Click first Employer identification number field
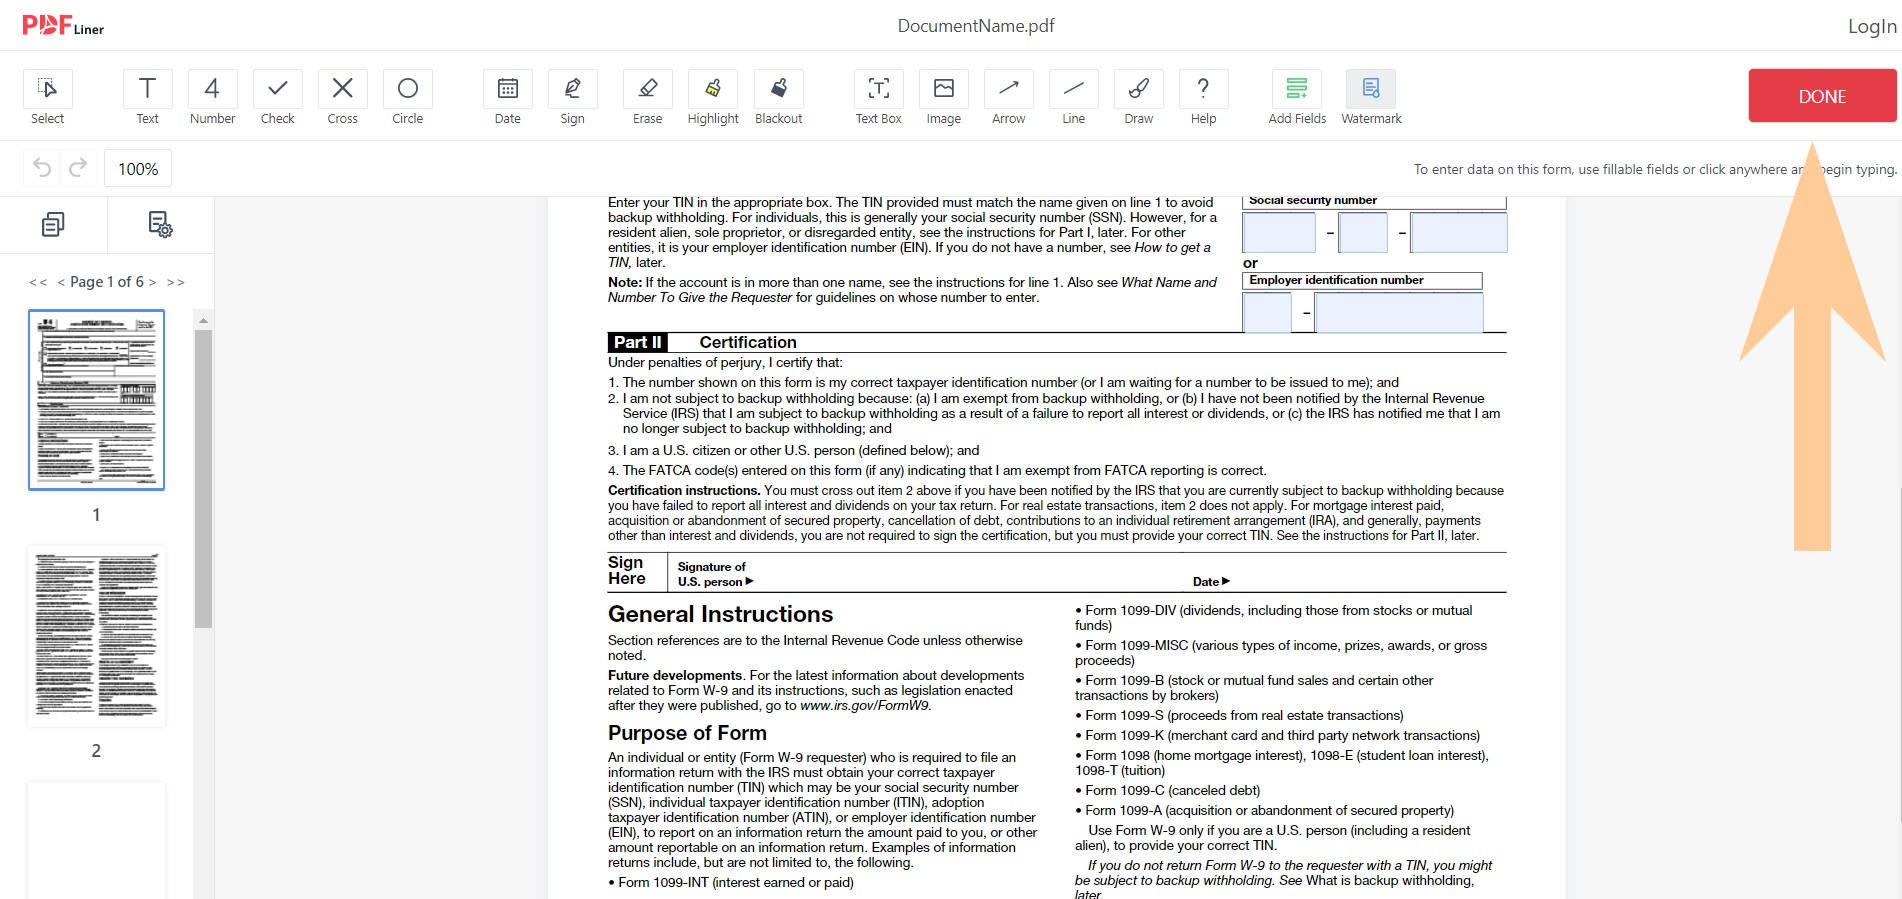This screenshot has height=899, width=1902. 1267,312
